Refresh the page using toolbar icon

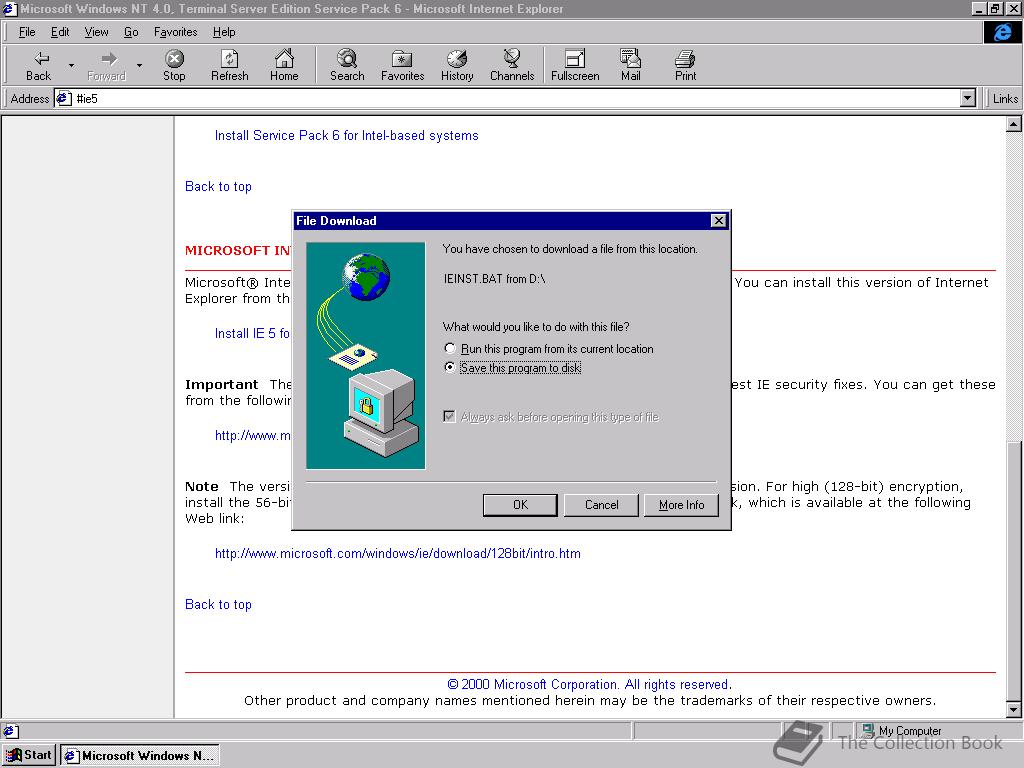tap(229, 66)
